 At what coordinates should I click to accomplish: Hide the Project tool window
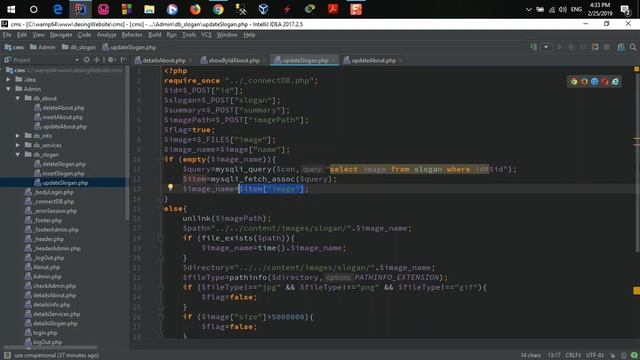tap(123, 60)
